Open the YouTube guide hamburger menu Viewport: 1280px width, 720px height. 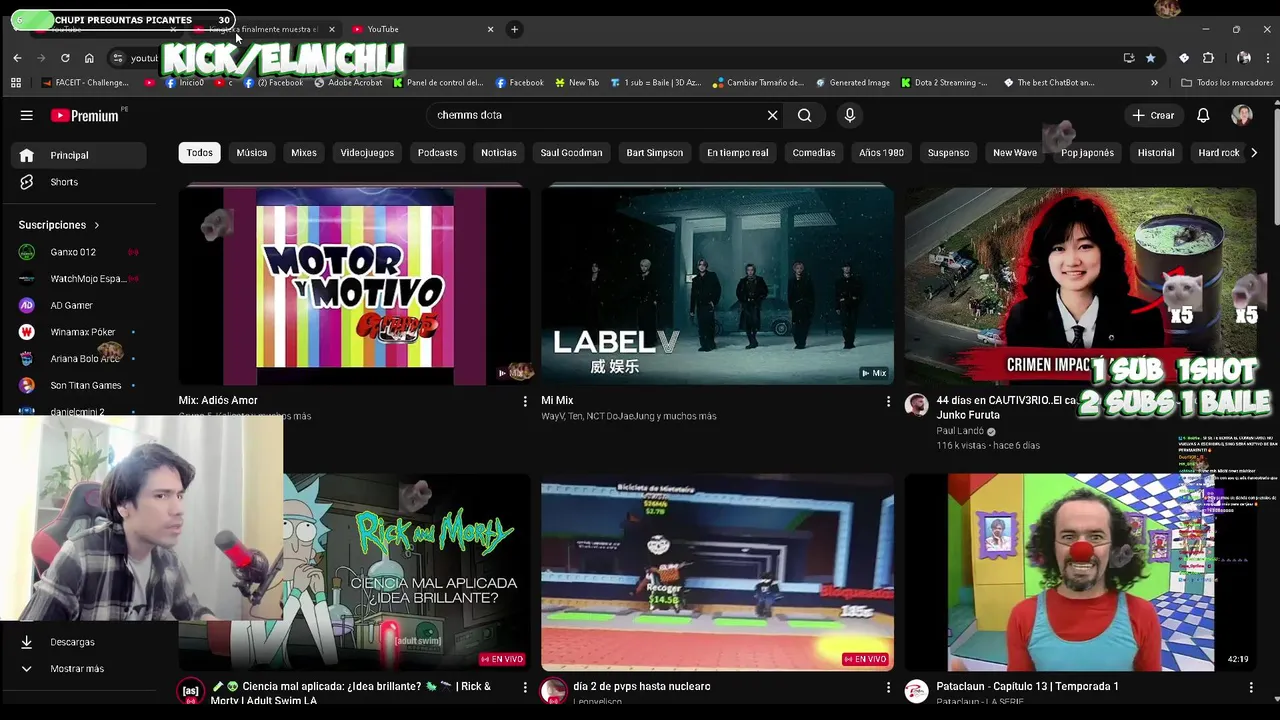(x=27, y=115)
